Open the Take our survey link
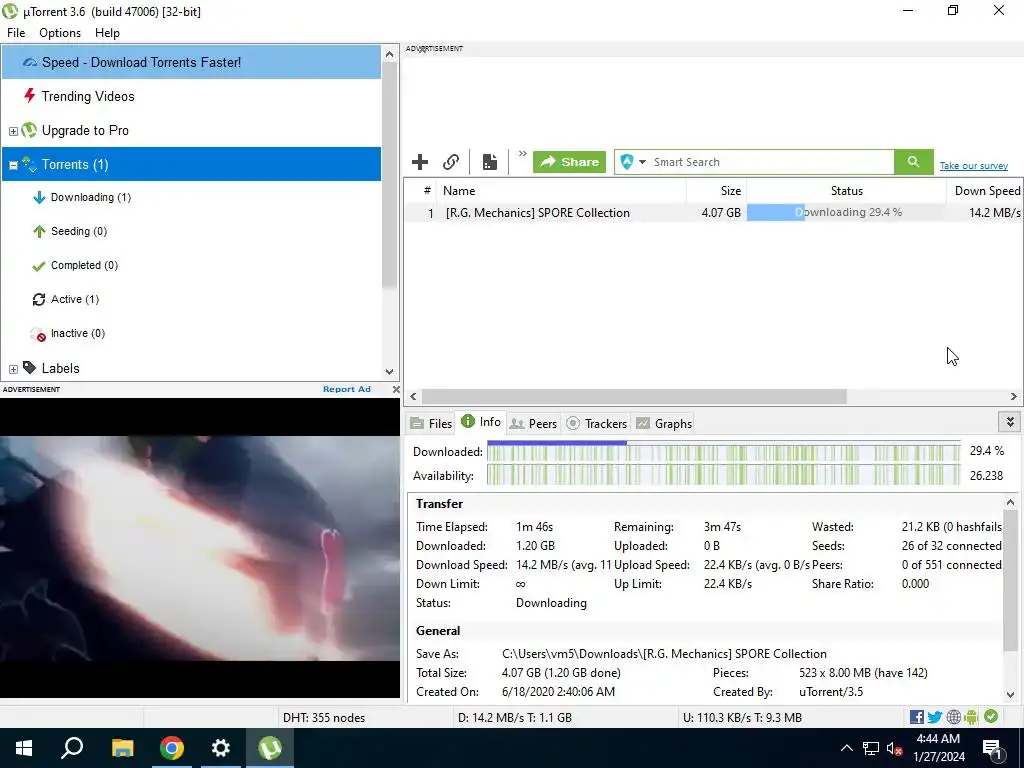1024x768 pixels. [x=974, y=166]
